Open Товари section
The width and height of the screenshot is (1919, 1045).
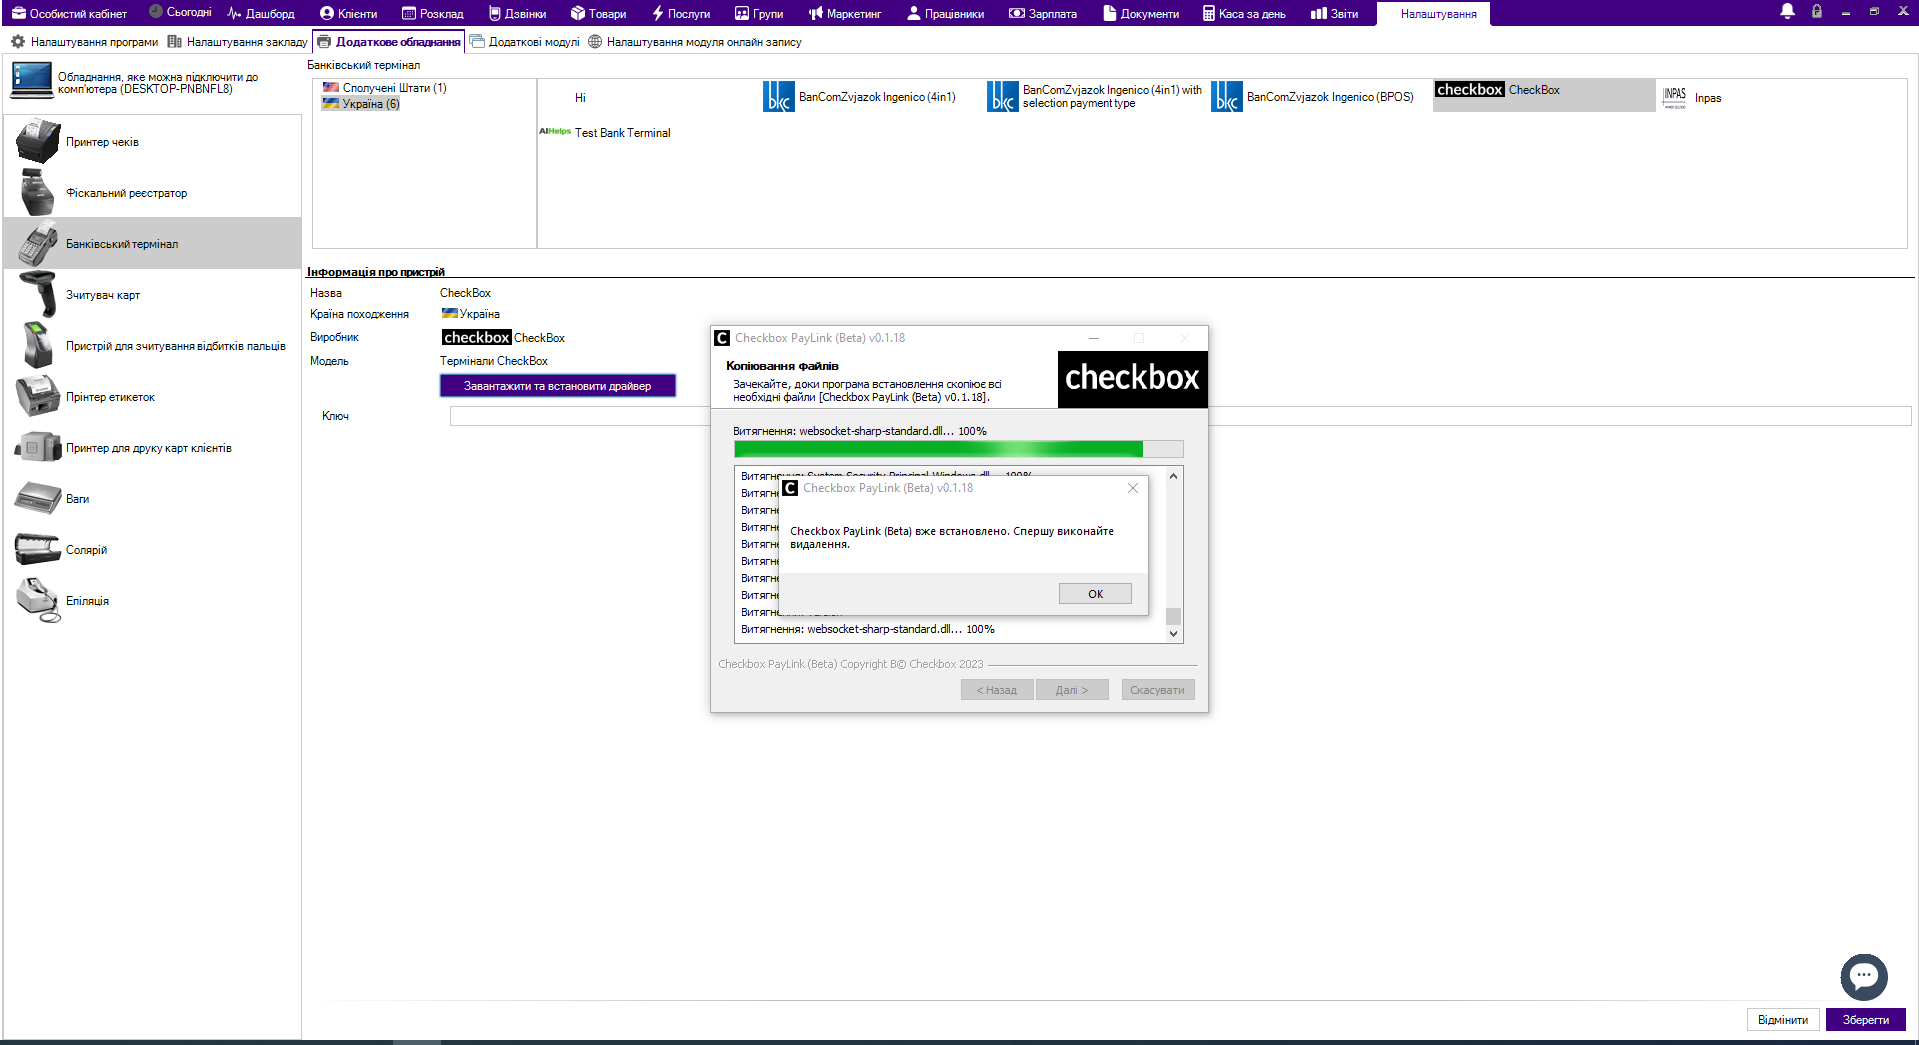[x=598, y=13]
